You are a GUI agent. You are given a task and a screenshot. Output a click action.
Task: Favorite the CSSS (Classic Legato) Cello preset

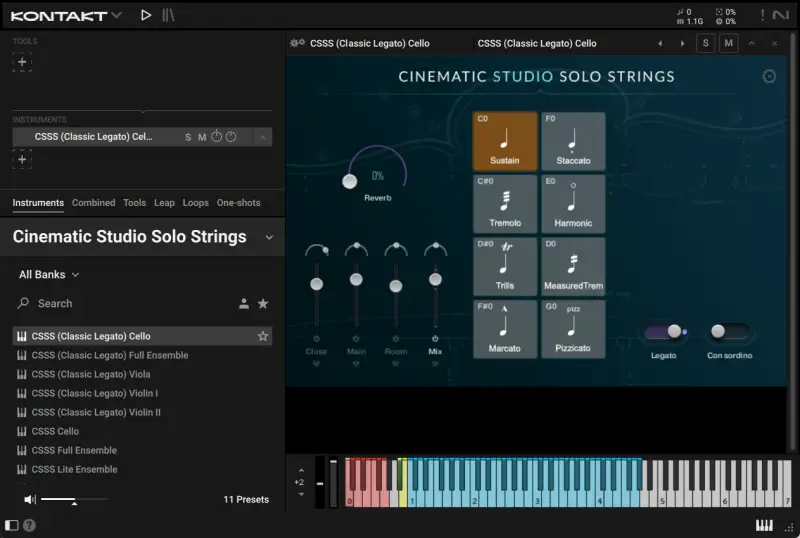[263, 336]
